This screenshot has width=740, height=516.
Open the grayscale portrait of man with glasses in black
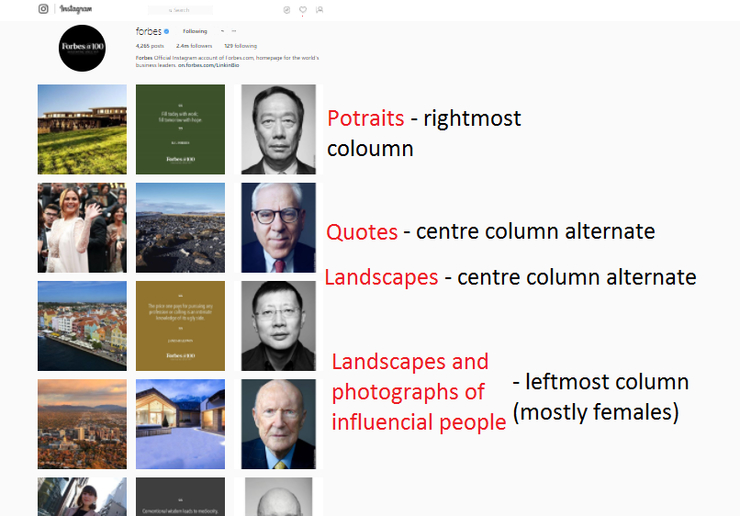pos(278,326)
